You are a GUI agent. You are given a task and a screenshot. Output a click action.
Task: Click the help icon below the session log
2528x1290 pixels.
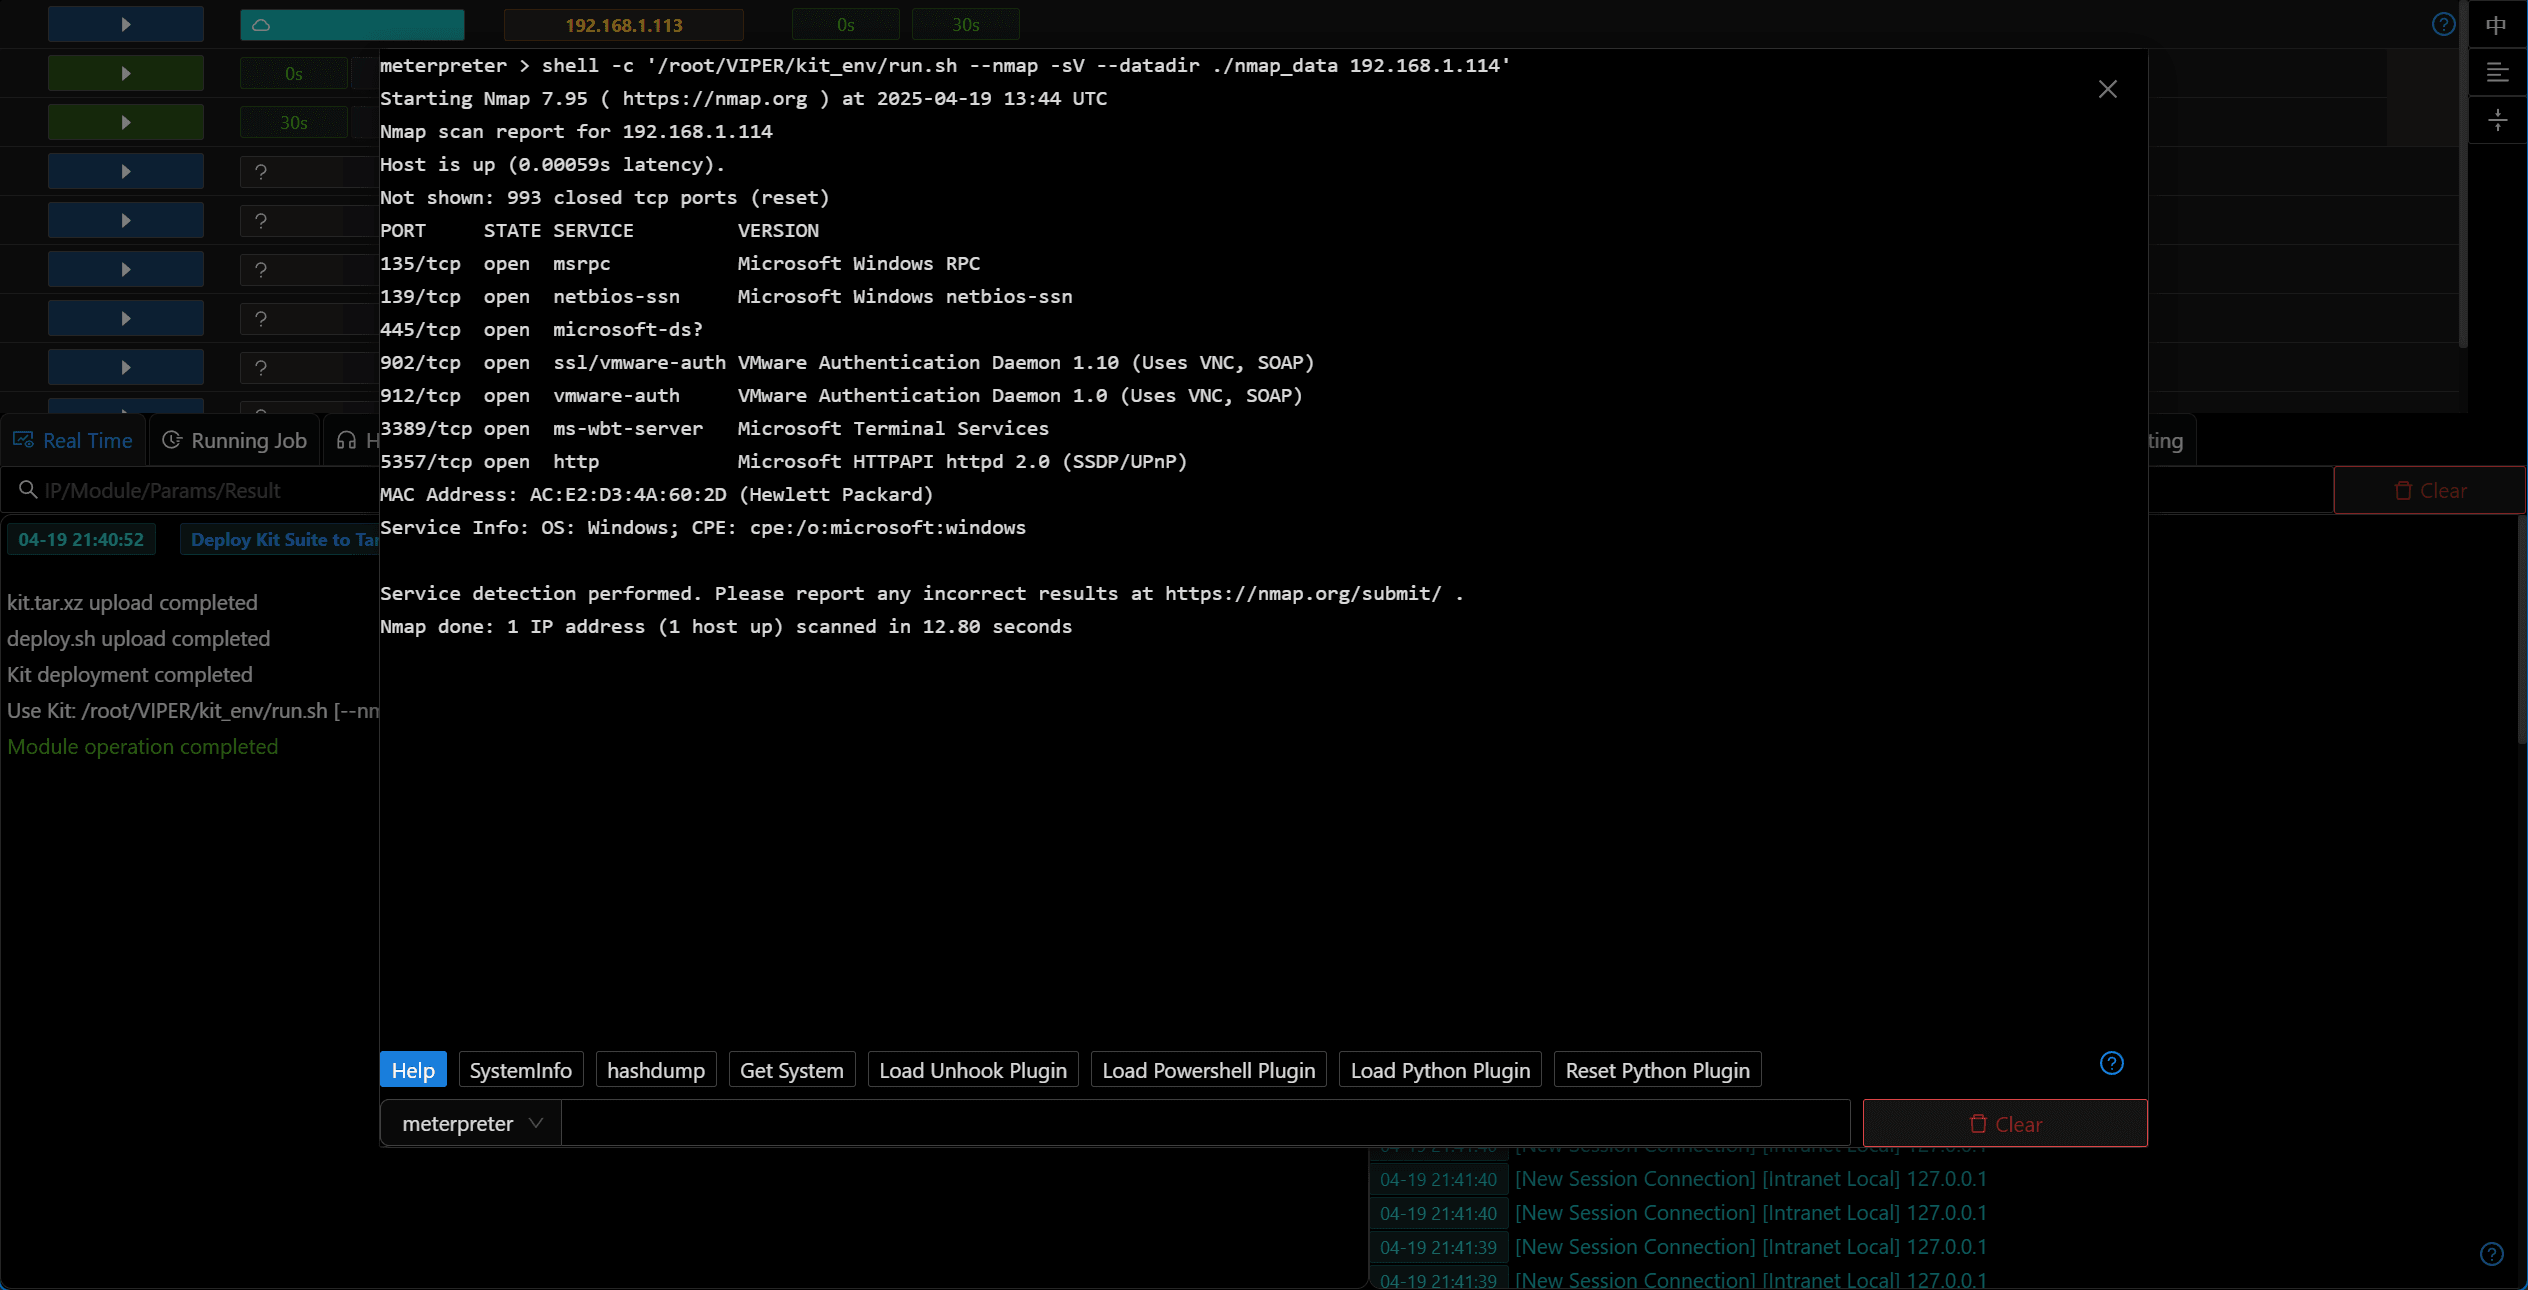click(x=2491, y=1254)
